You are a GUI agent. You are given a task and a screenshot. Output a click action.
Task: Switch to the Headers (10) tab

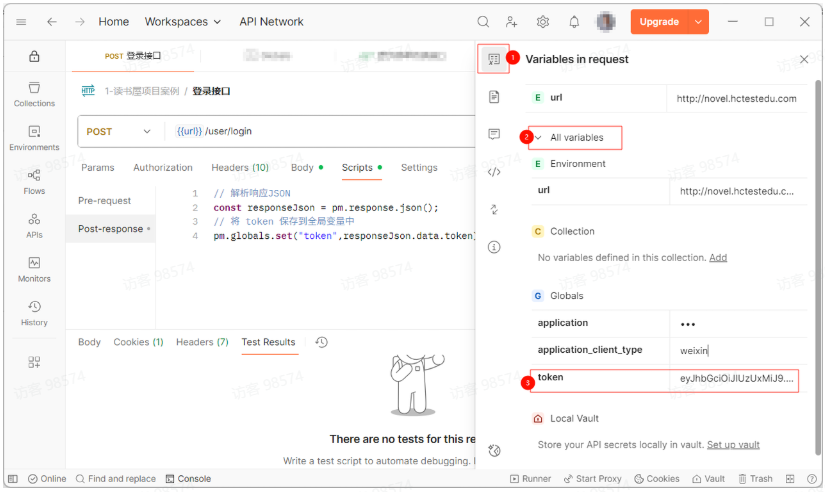[x=240, y=167]
